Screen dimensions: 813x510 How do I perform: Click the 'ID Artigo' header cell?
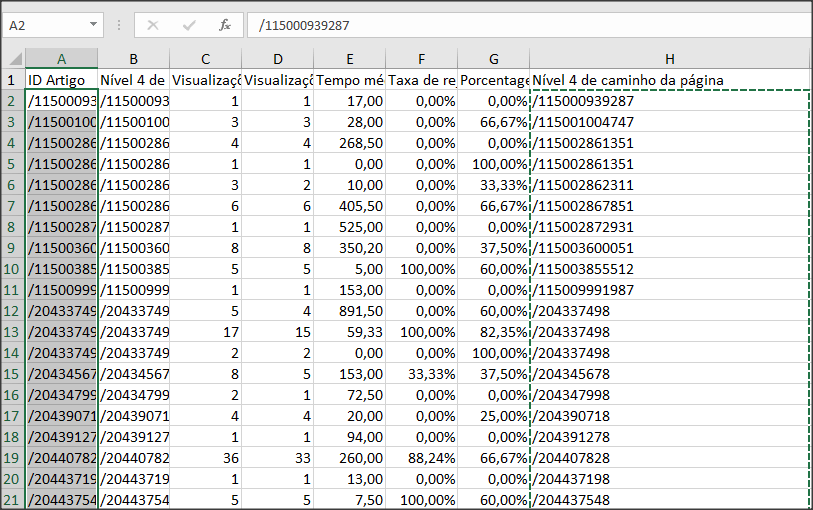click(61, 80)
